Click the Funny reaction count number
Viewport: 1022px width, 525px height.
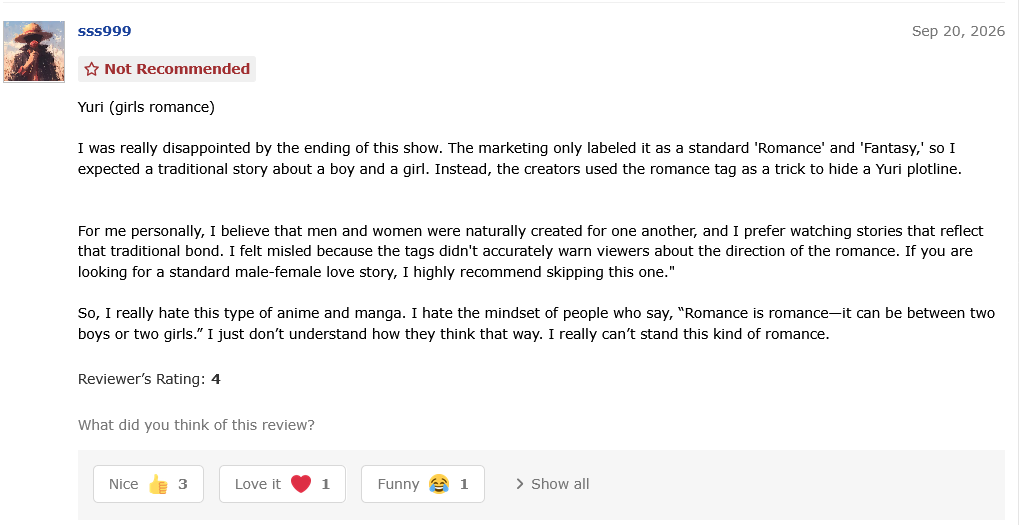[464, 484]
